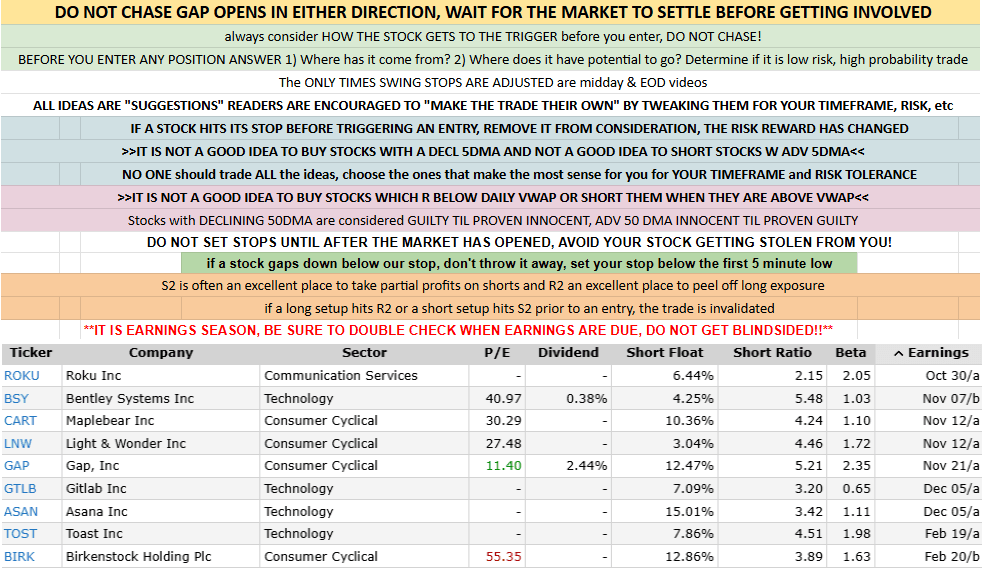The image size is (982, 568).
Task: Sort by the Sector column header
Action: coord(364,352)
